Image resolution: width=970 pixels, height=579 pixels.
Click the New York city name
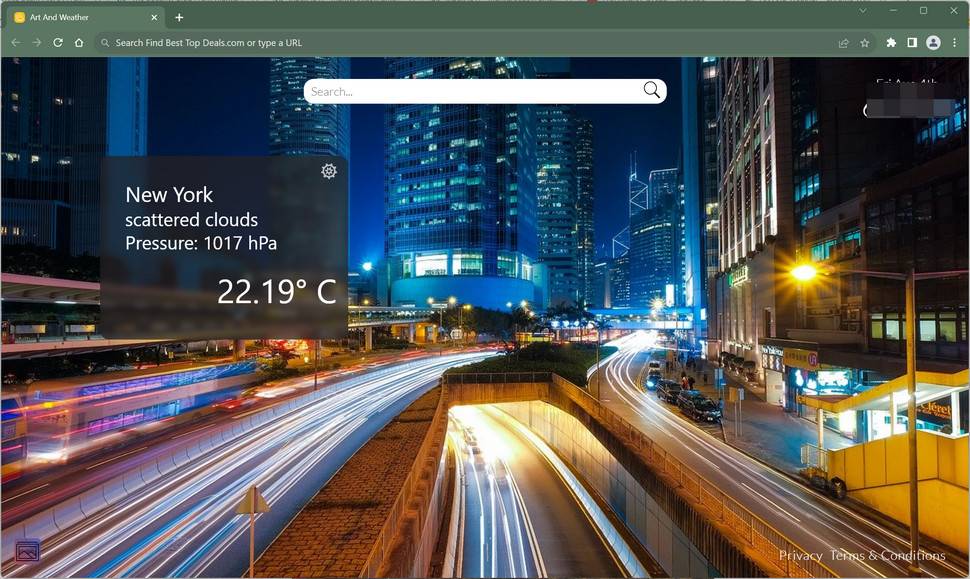pyautogui.click(x=169, y=195)
